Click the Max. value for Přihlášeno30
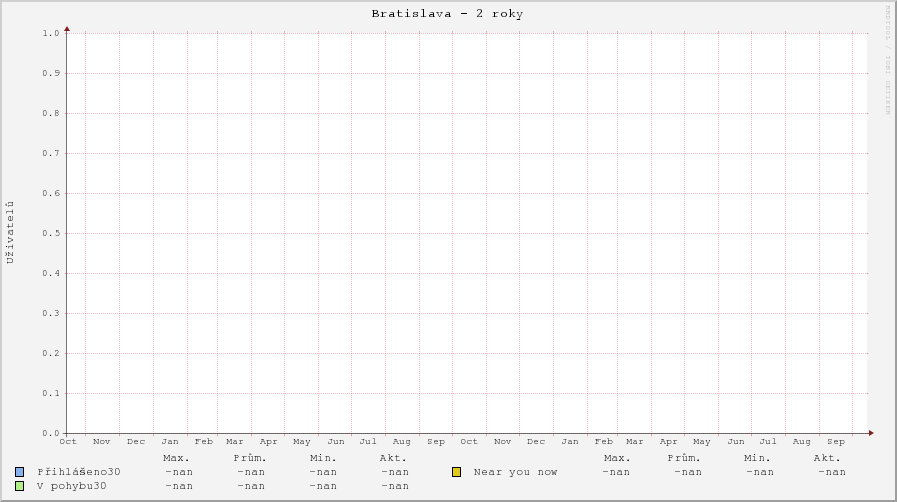The image size is (897, 502). point(179,472)
